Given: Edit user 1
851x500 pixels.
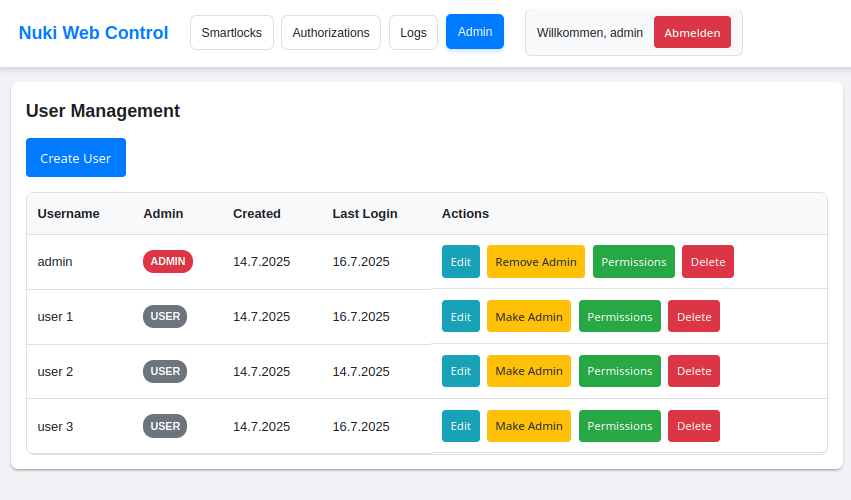Looking at the screenshot, I should 461,317.
